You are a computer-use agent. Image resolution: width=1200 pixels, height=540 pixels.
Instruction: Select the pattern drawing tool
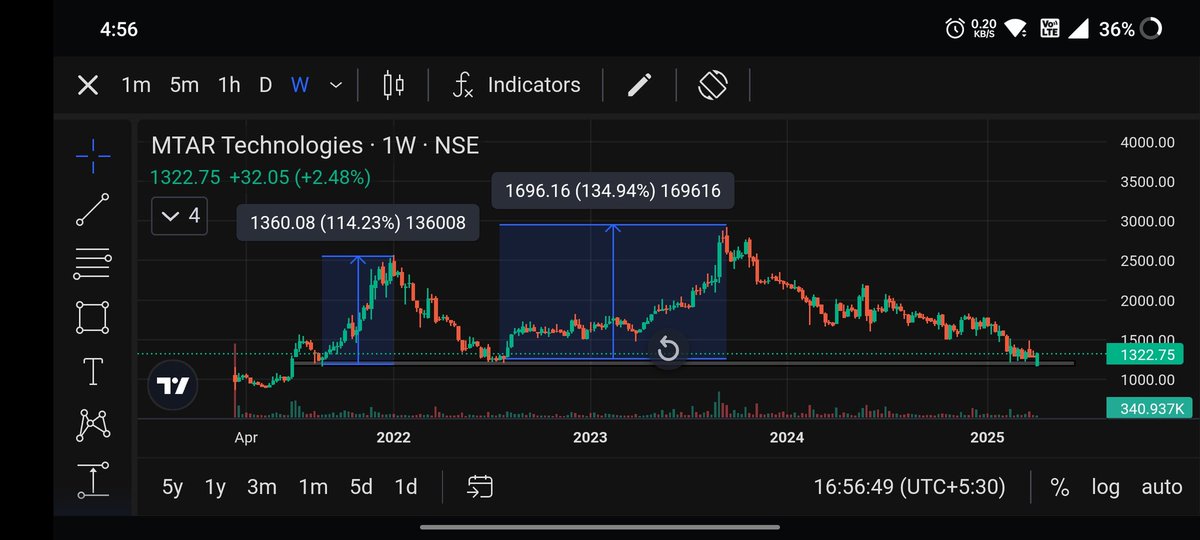click(x=93, y=426)
